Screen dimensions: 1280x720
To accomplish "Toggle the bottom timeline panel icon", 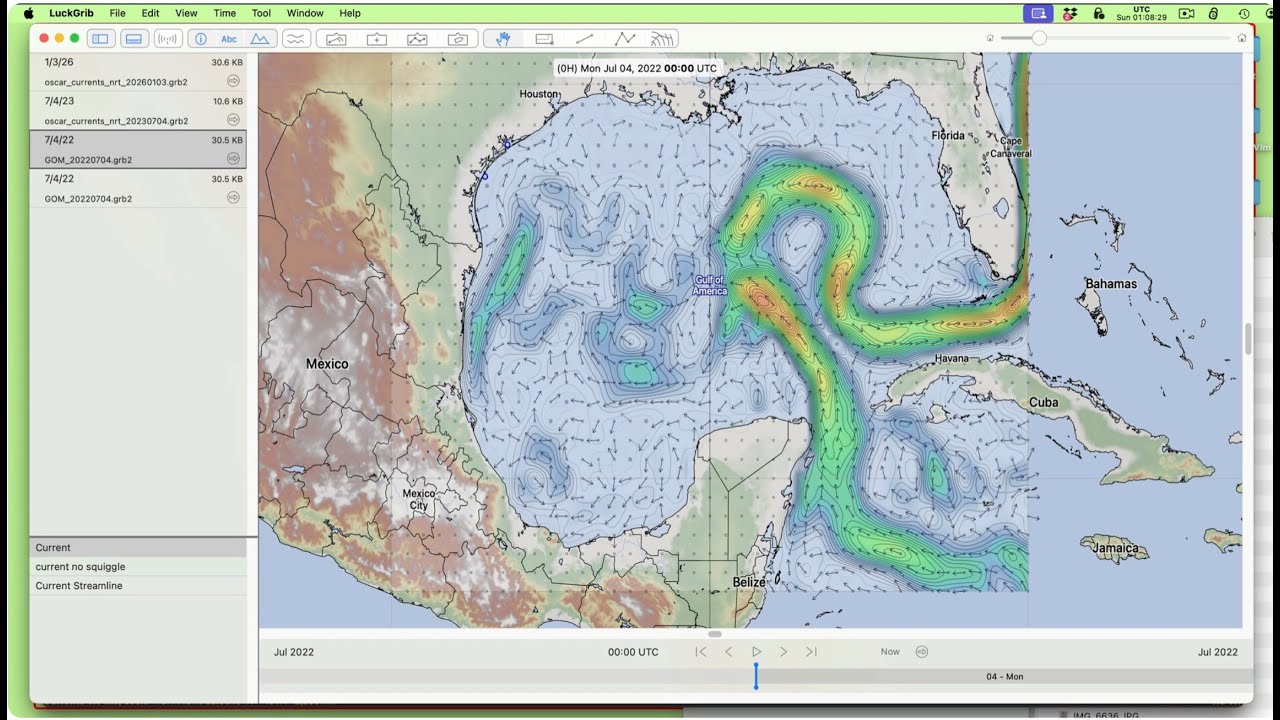I will [x=133, y=39].
